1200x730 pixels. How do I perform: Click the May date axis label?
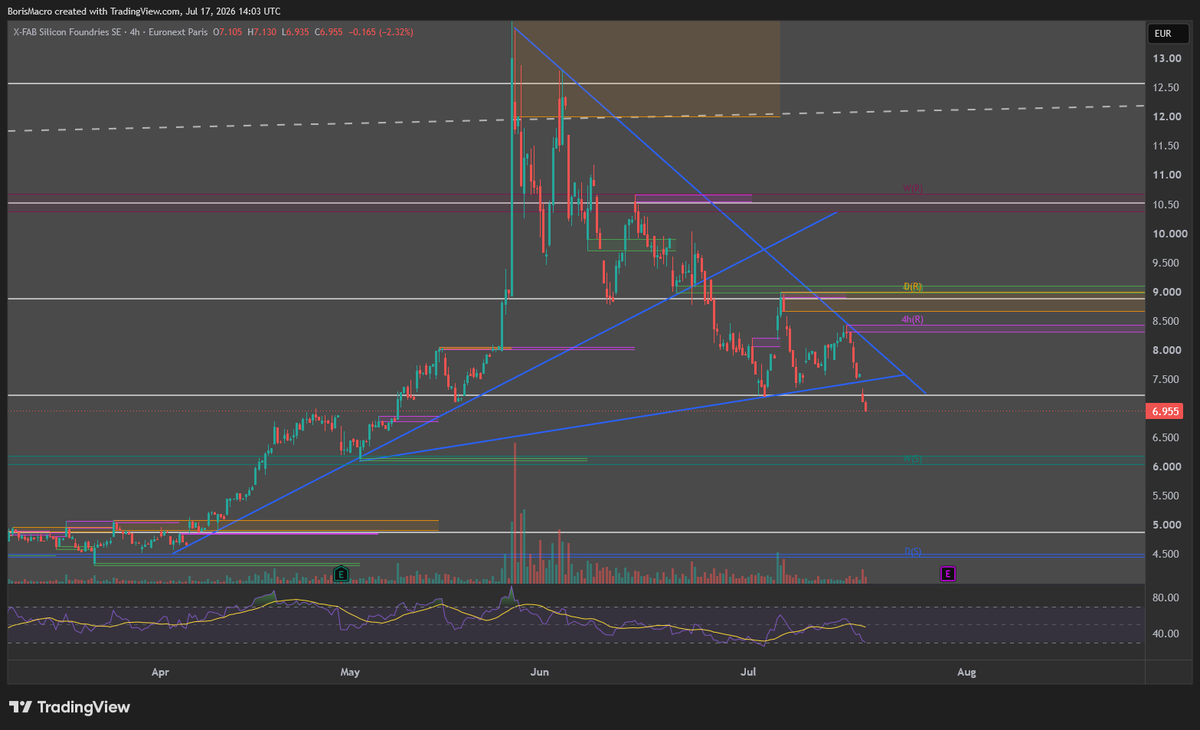pos(349,673)
